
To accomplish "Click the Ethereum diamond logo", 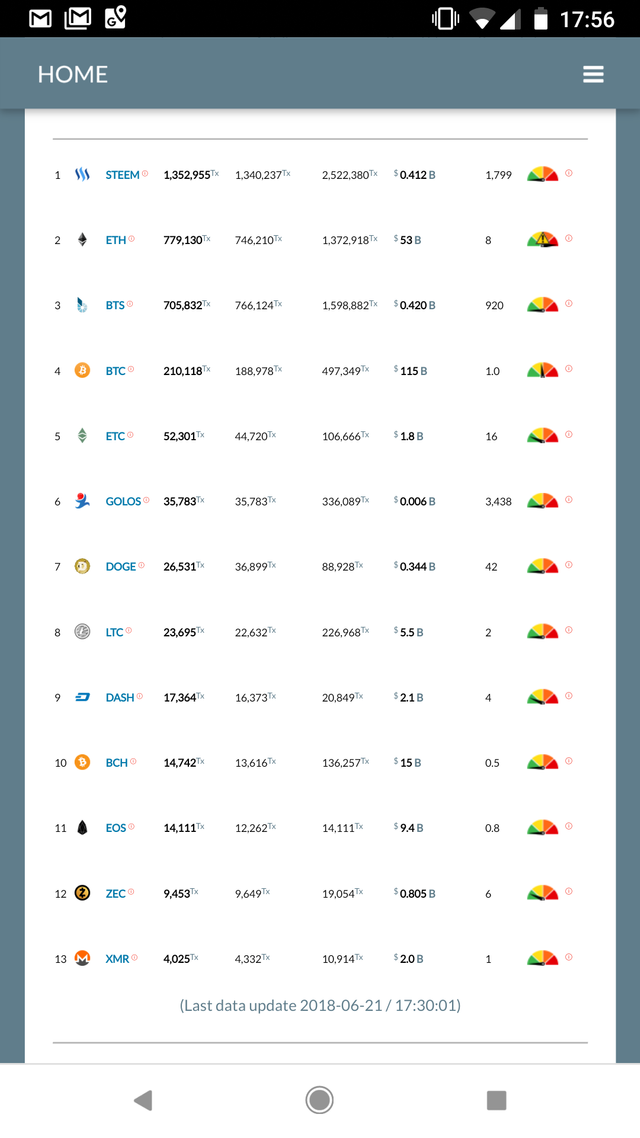I will (82, 240).
